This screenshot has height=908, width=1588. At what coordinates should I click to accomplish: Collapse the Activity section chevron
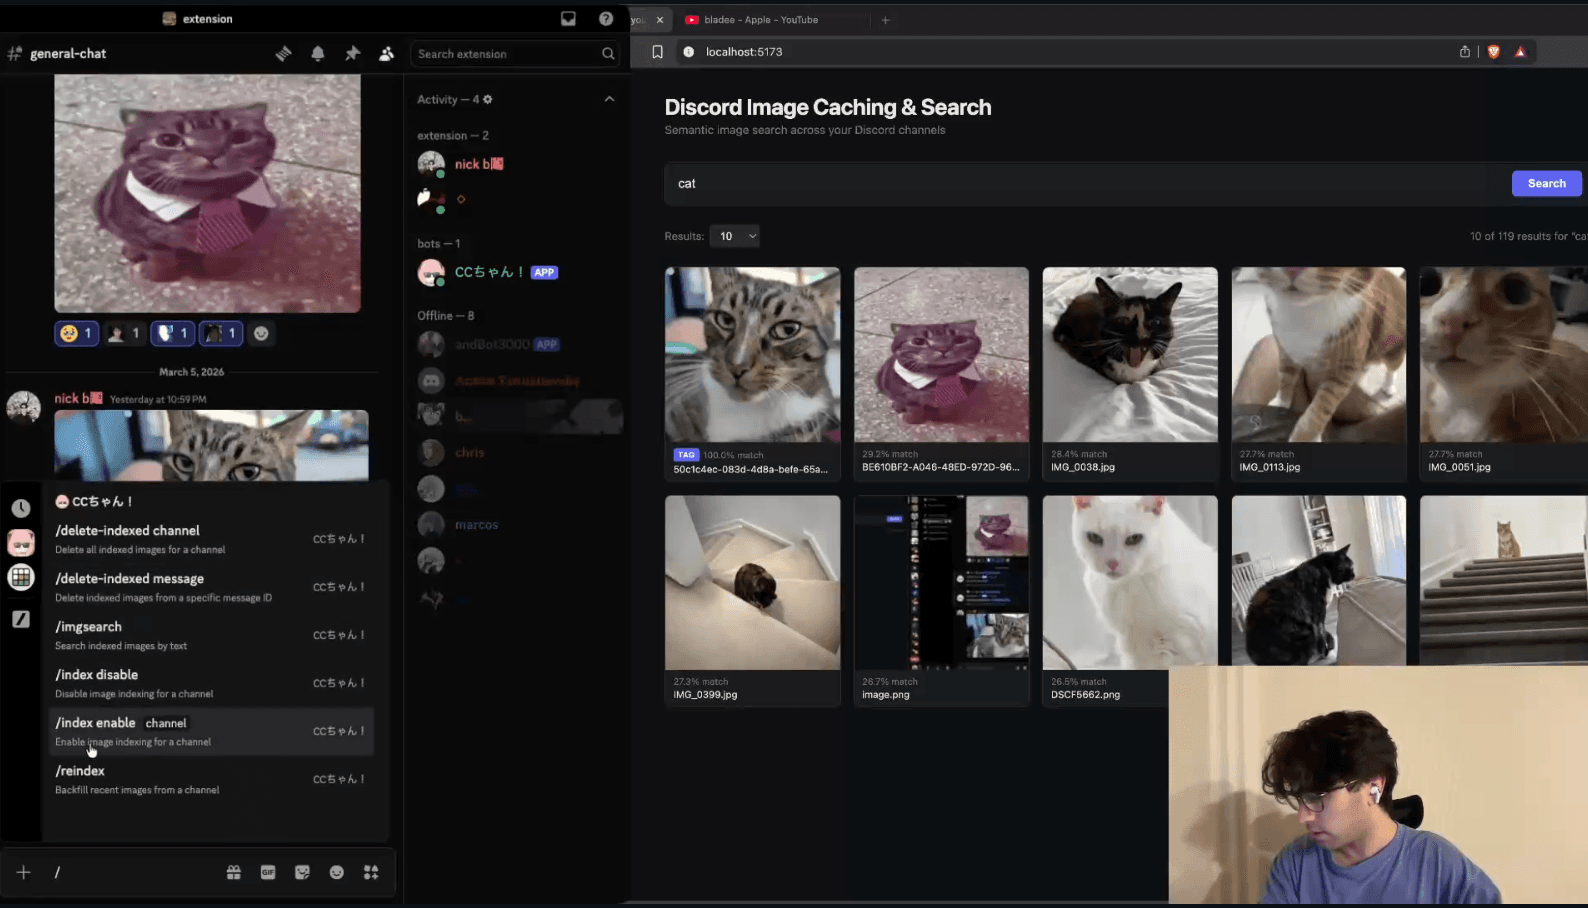[x=609, y=99]
